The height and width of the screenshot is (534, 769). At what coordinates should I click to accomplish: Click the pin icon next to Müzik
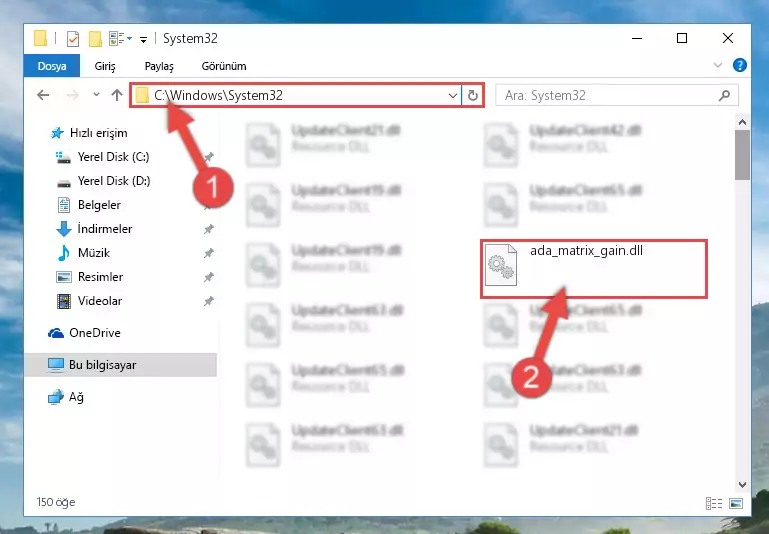209,253
